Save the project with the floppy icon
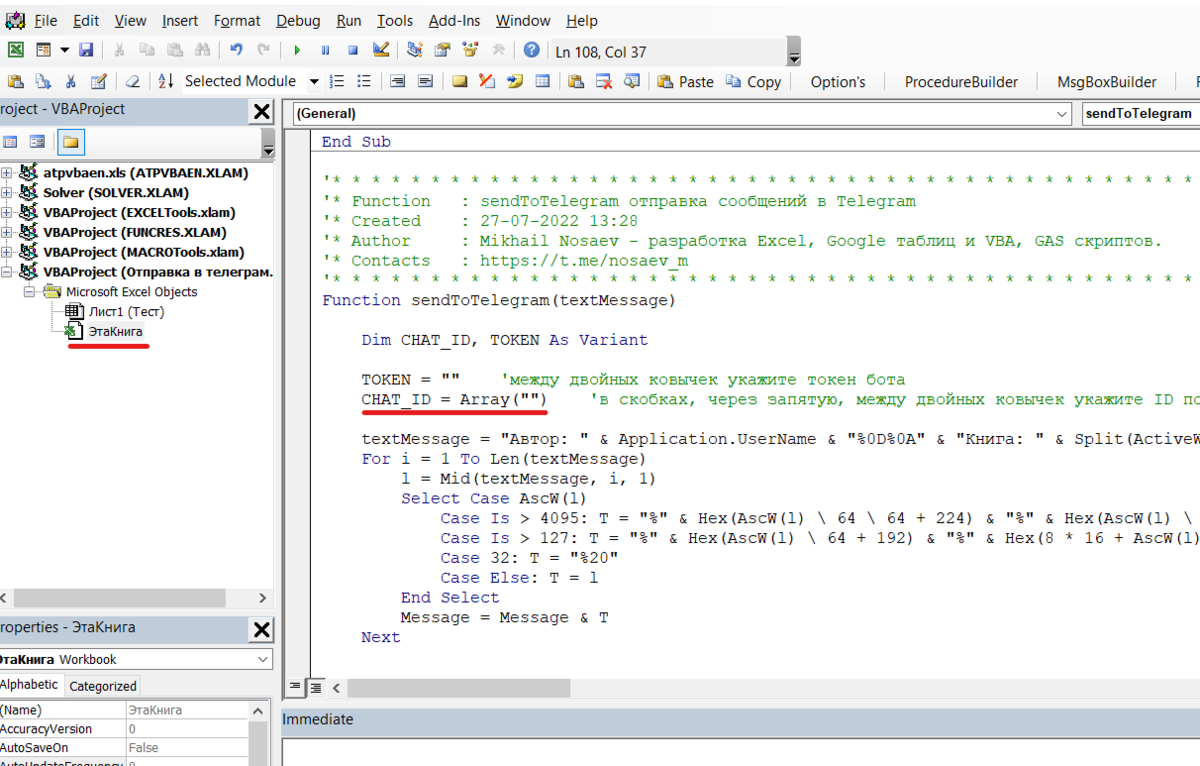 [86, 50]
